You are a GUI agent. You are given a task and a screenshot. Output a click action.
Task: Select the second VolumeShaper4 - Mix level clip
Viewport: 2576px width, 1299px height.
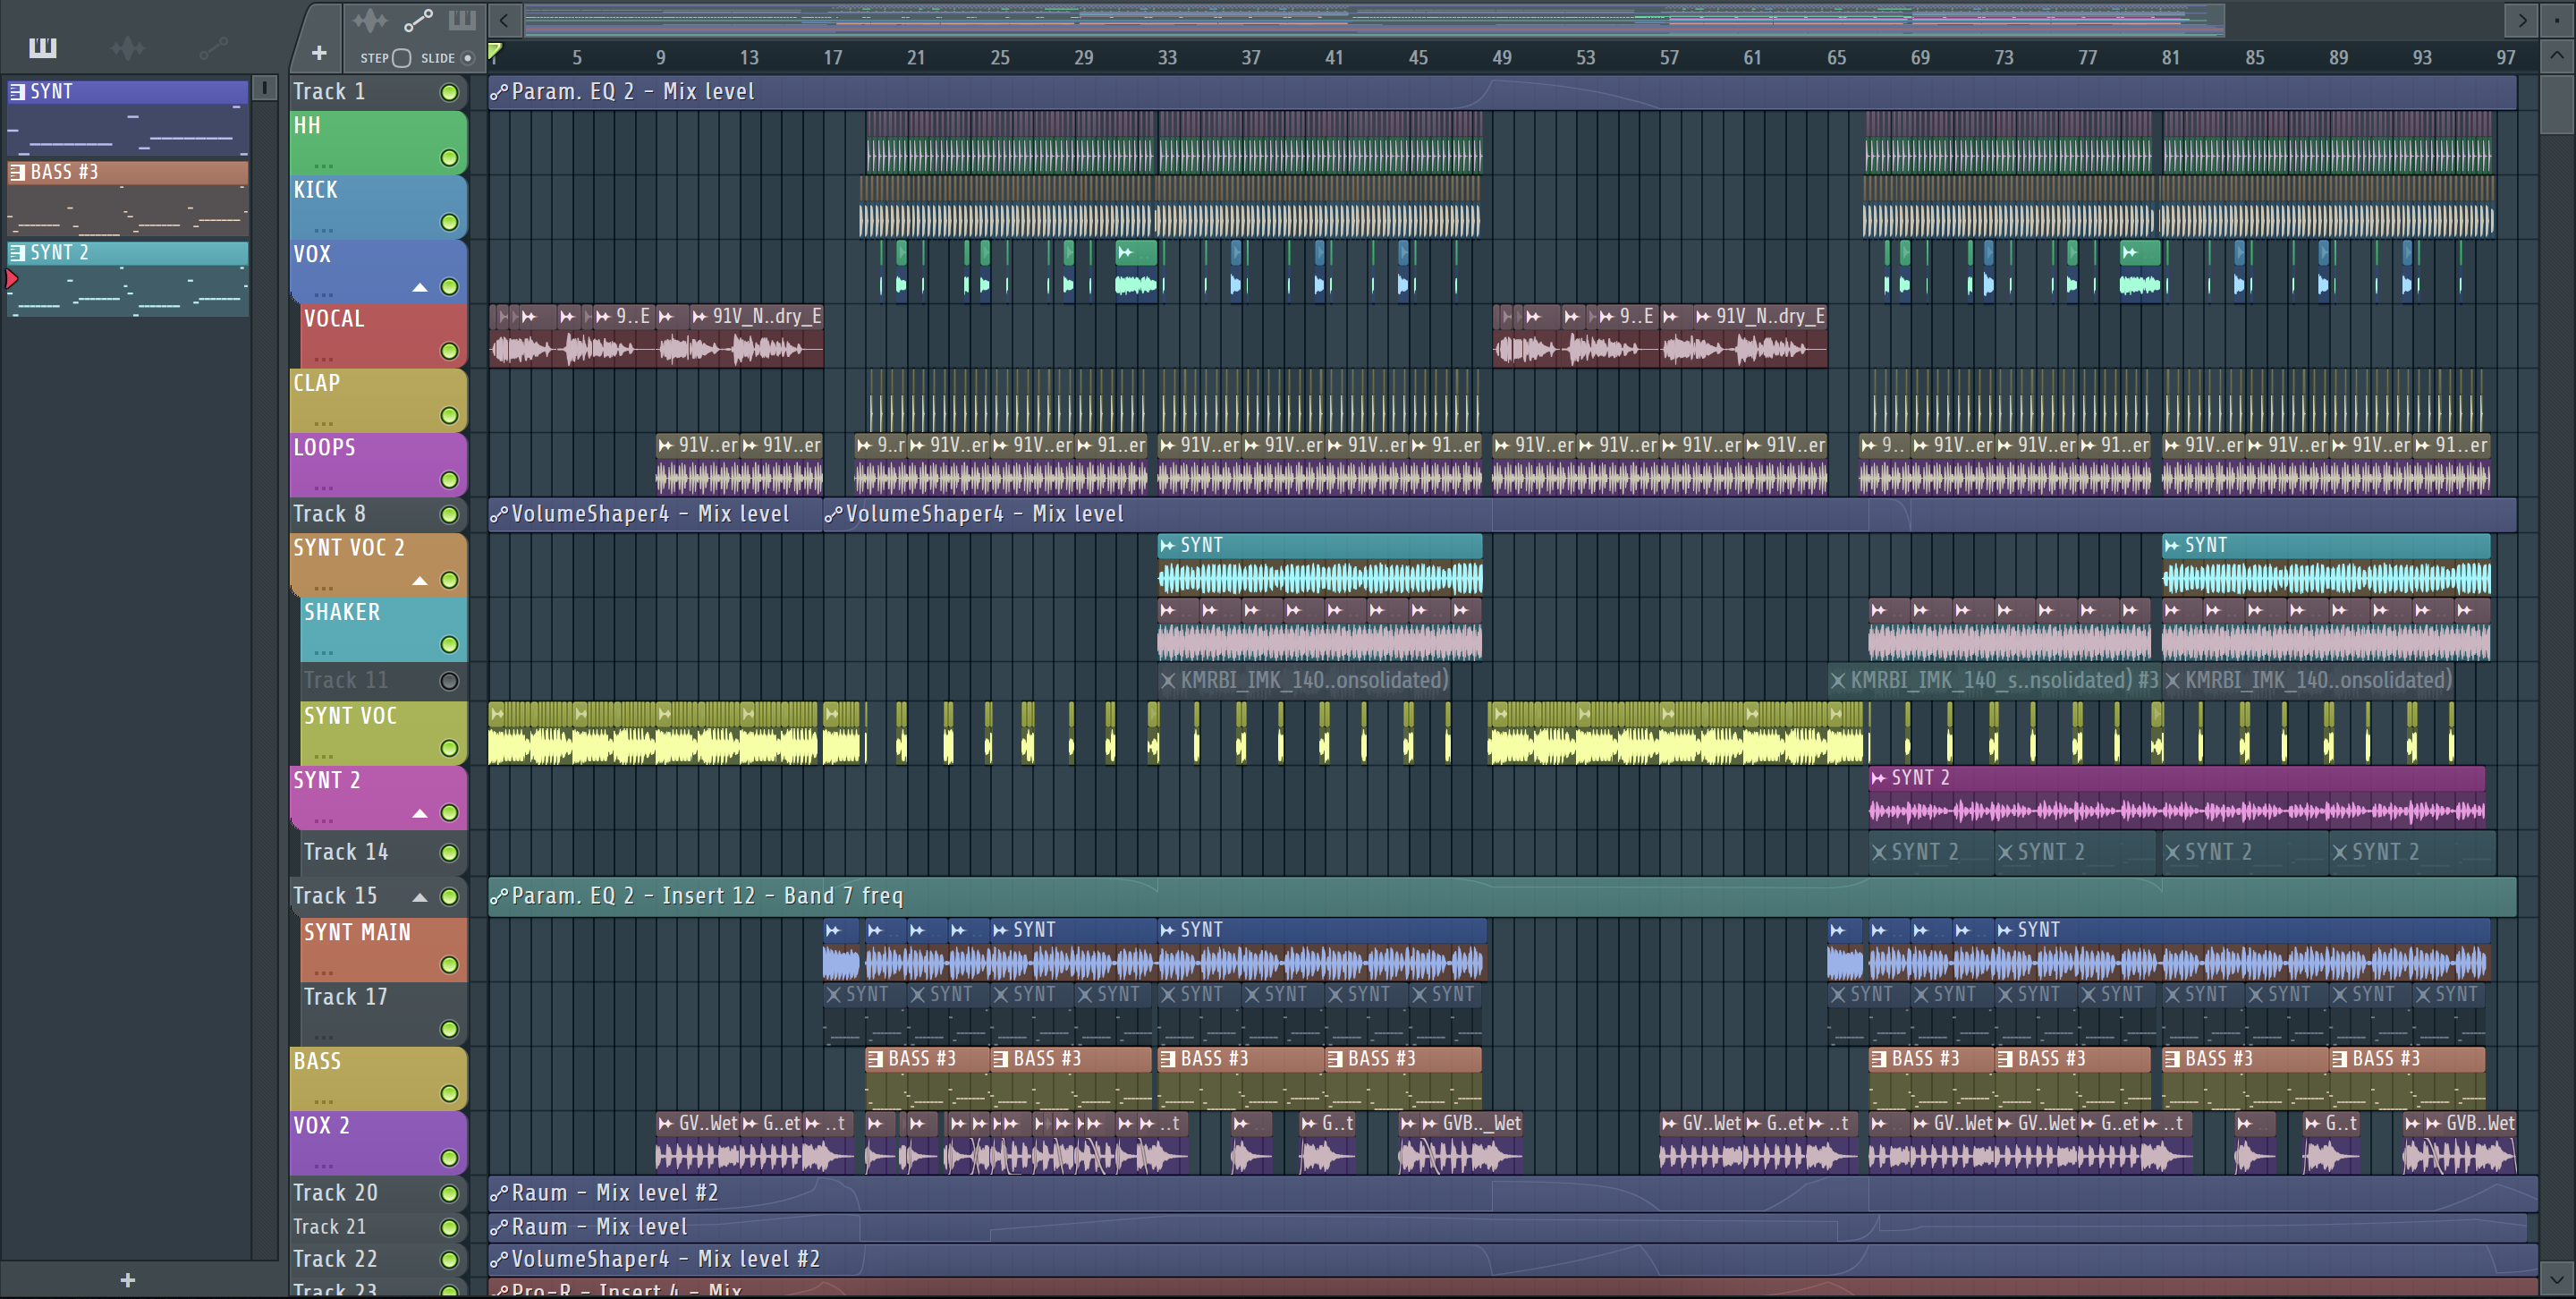1669,514
